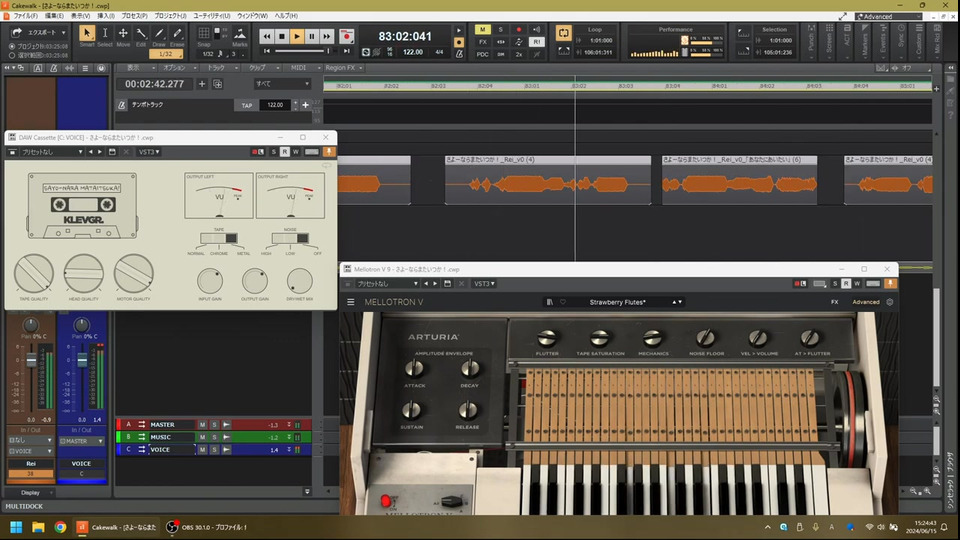This screenshot has height=540, width=960.
Task: Open Mellotron FX panel
Action: pyautogui.click(x=834, y=302)
